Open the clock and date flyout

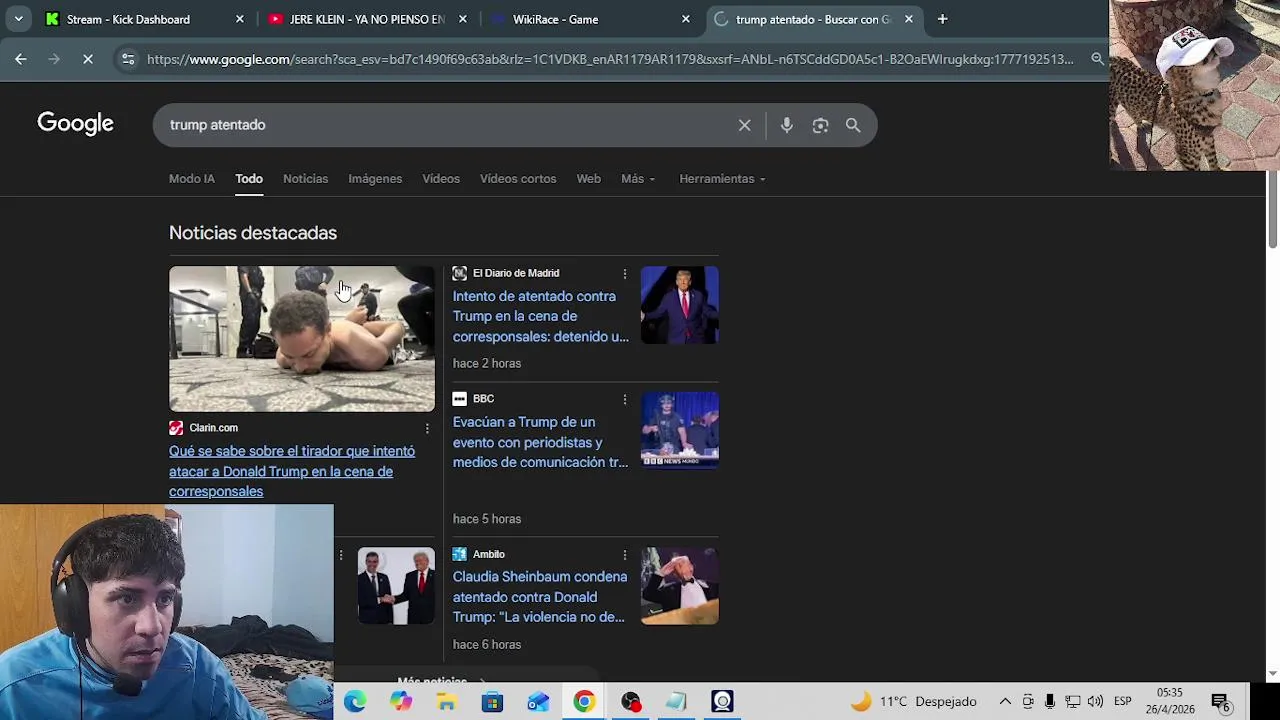(1170, 701)
